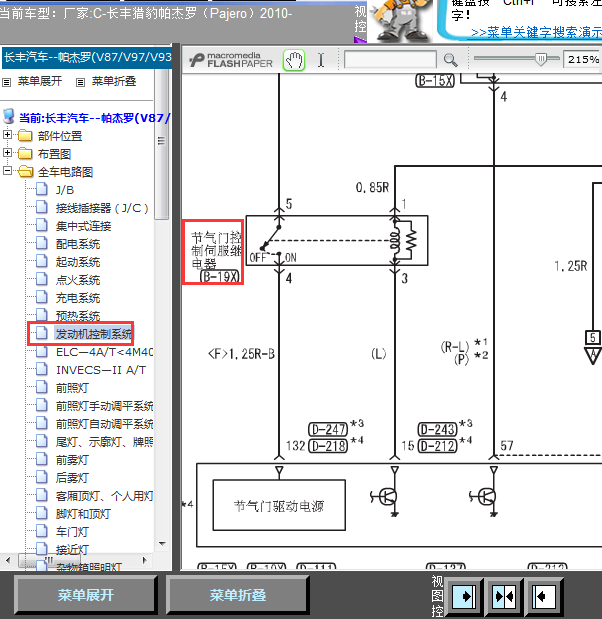This screenshot has height=619, width=602.
Task: Expand the 部件位置 tree node
Action: (x=7, y=135)
